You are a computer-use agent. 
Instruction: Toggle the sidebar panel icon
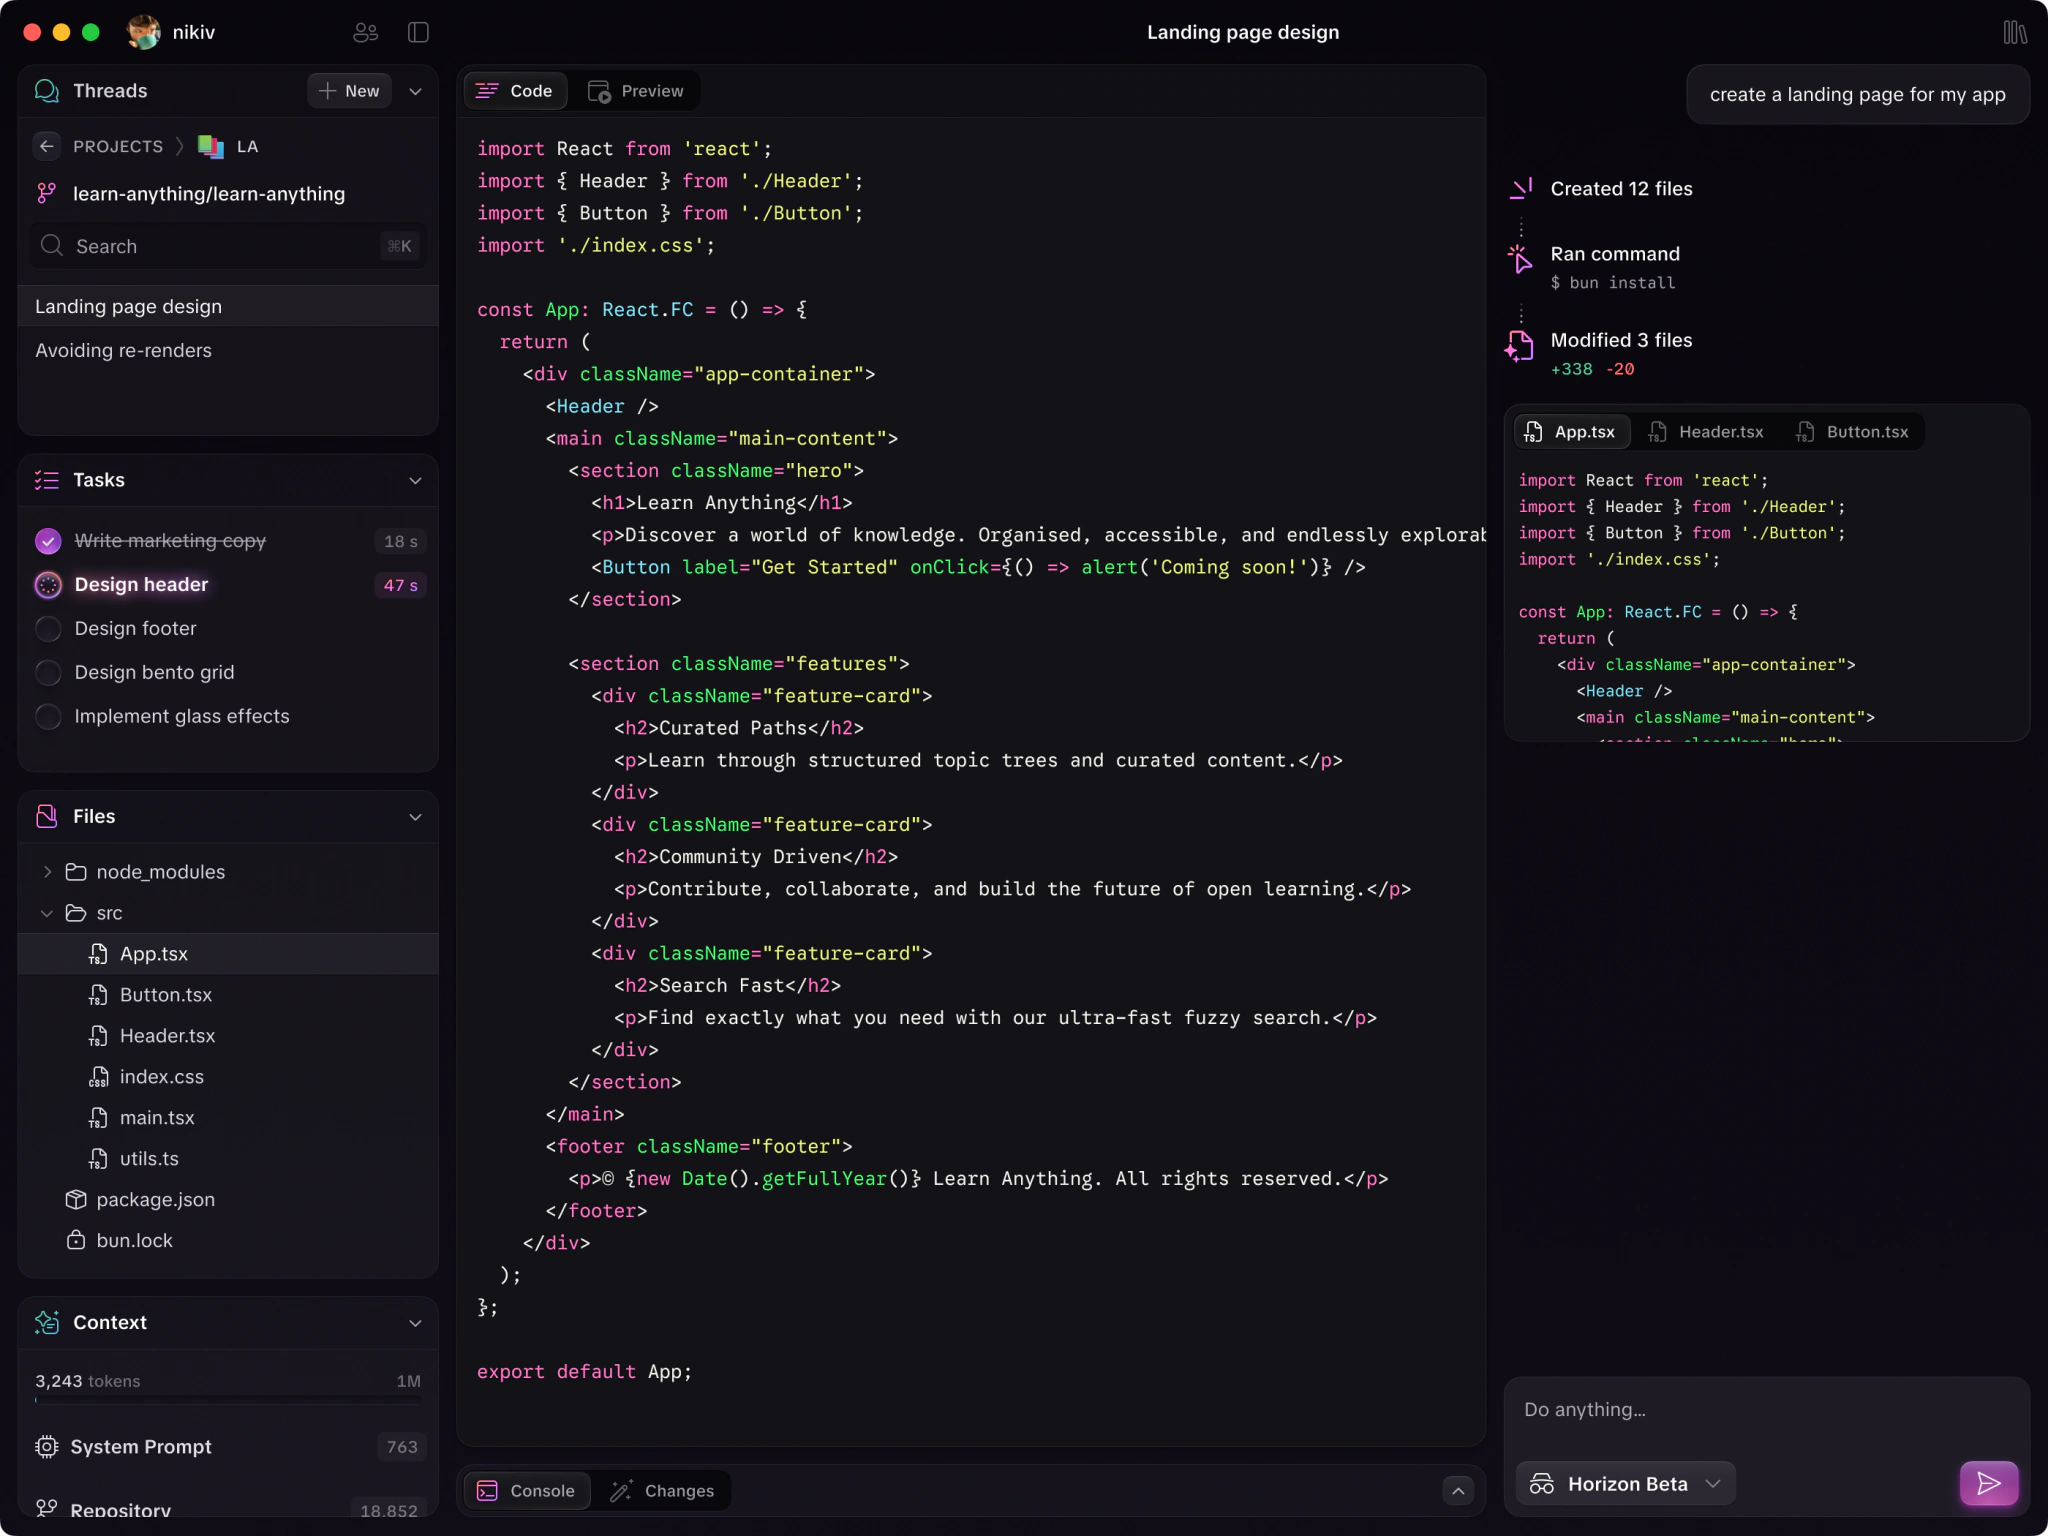click(418, 32)
